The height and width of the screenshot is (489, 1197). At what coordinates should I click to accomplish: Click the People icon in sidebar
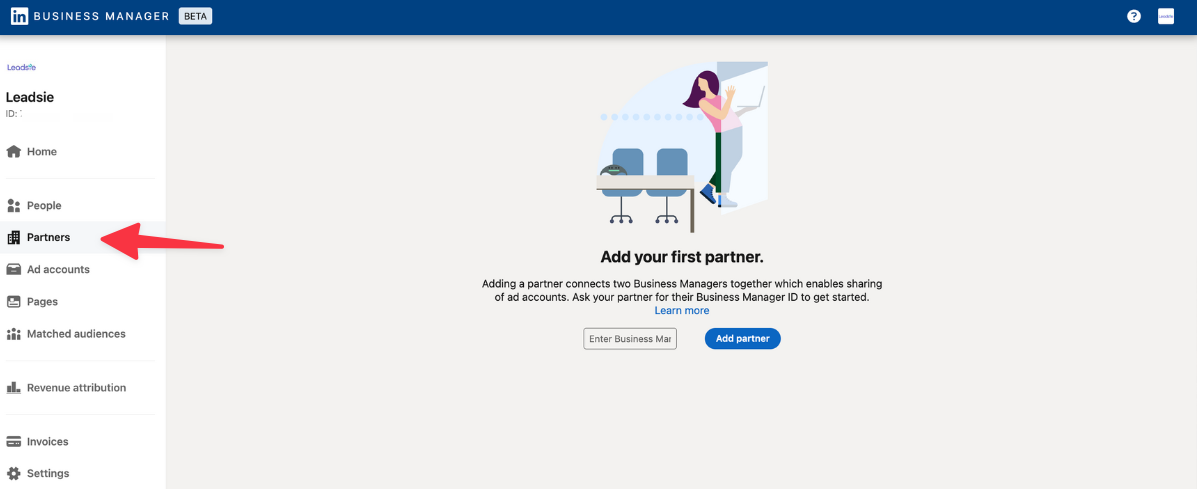(x=13, y=205)
